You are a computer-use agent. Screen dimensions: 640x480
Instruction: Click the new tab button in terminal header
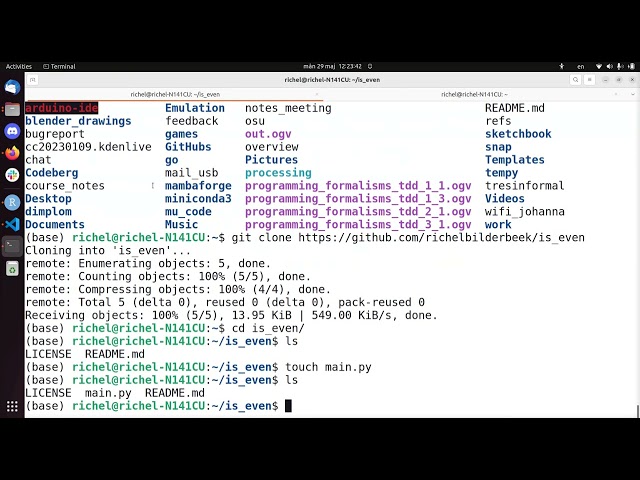[33, 80]
